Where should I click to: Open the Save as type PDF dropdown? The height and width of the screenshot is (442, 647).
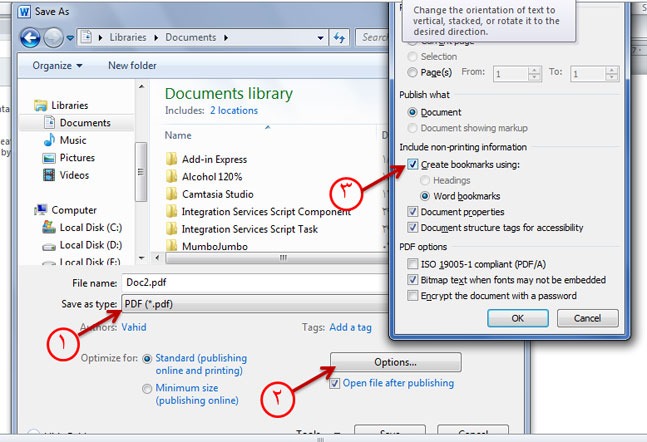pos(255,304)
